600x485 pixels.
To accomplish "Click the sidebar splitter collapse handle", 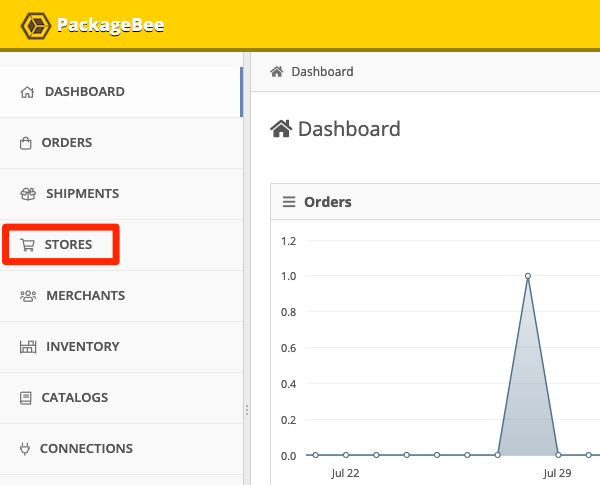I will coord(247,410).
